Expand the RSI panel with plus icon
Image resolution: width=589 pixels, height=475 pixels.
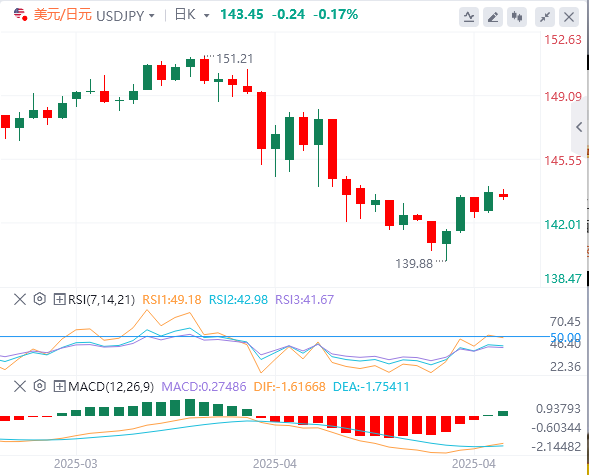tap(59, 299)
